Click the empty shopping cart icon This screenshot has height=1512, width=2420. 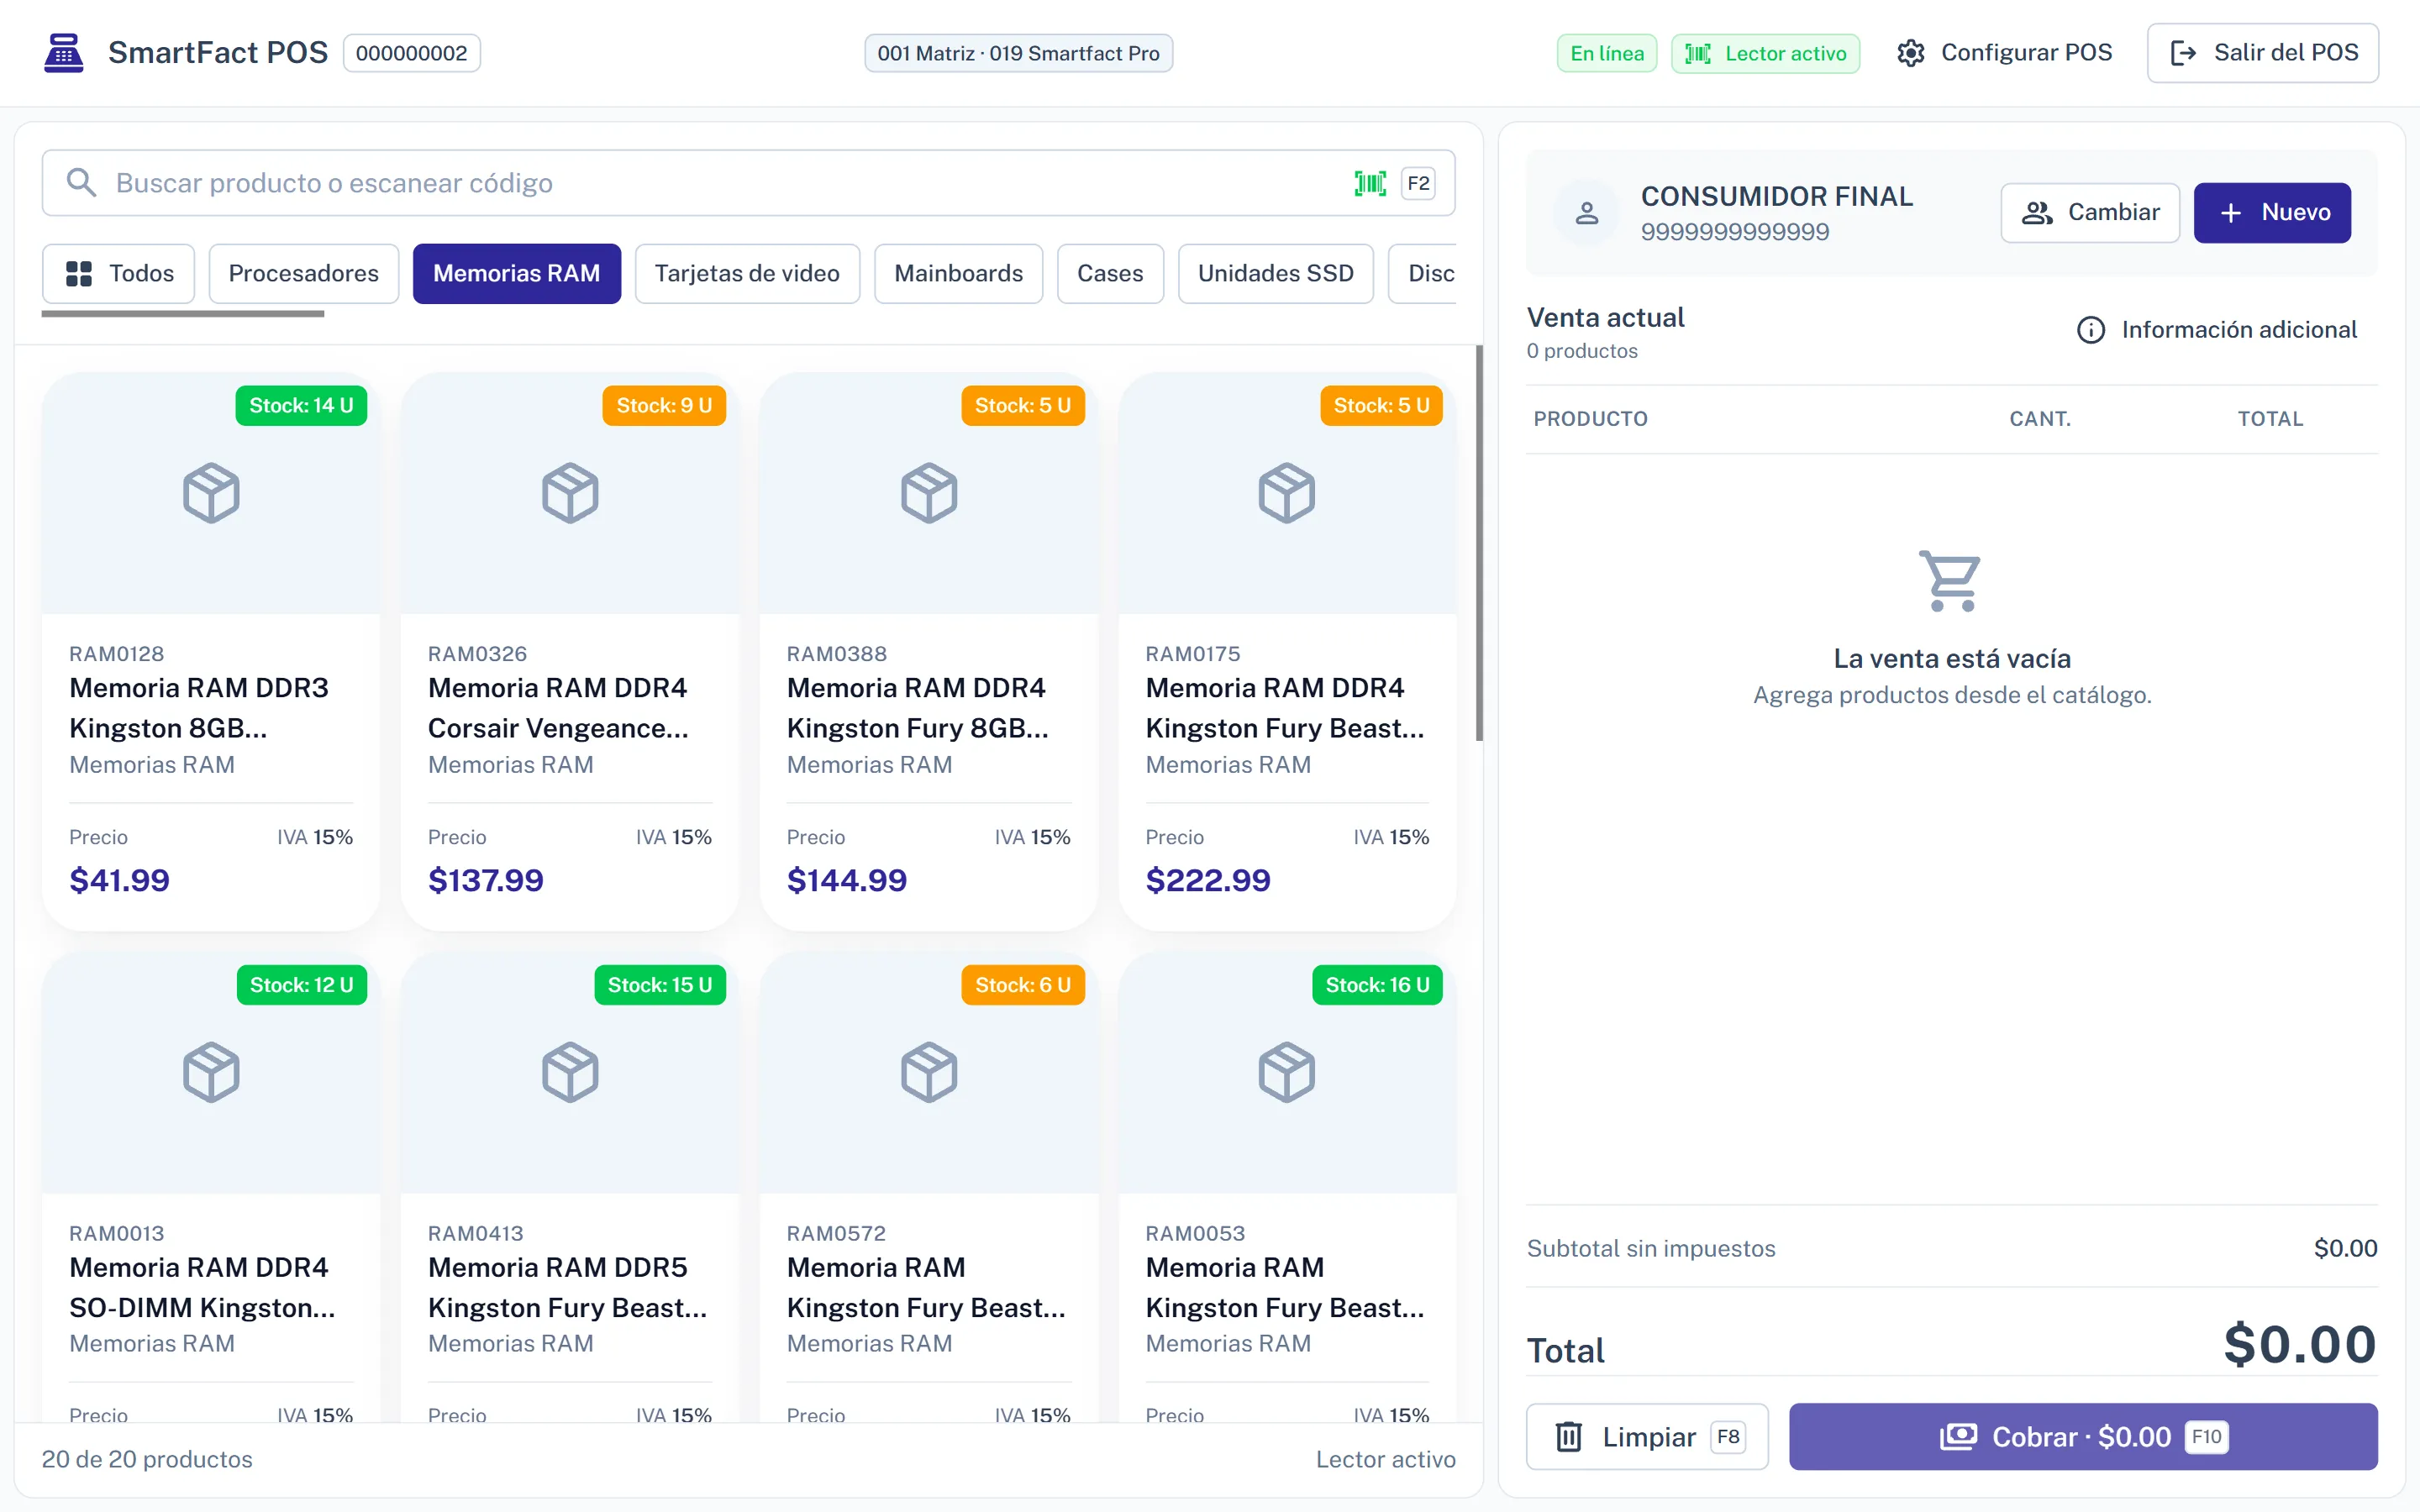click(x=1950, y=581)
